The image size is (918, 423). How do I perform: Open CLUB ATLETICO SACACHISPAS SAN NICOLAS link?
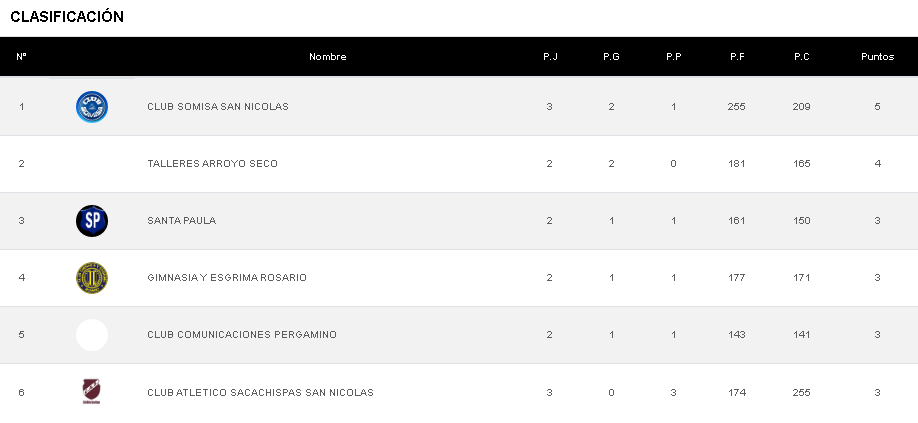coord(260,393)
